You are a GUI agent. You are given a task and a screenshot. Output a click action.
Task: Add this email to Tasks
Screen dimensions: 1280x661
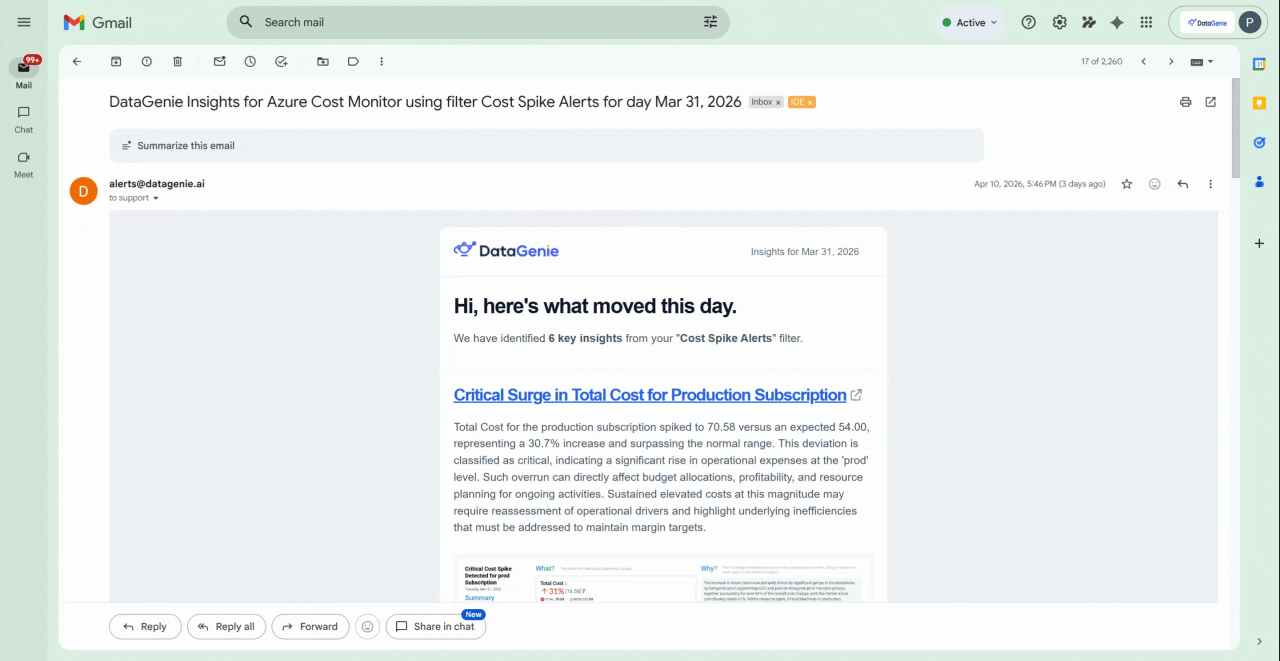(281, 61)
